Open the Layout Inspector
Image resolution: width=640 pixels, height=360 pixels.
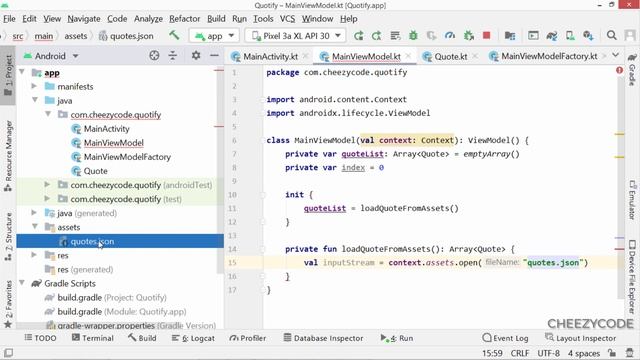click(580, 338)
